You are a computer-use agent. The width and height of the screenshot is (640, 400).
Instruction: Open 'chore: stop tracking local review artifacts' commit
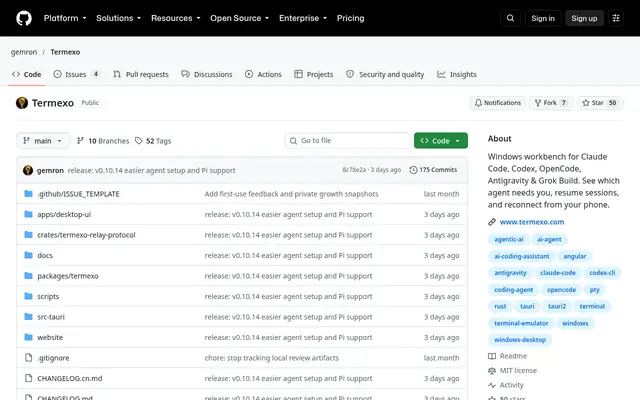tap(271, 358)
